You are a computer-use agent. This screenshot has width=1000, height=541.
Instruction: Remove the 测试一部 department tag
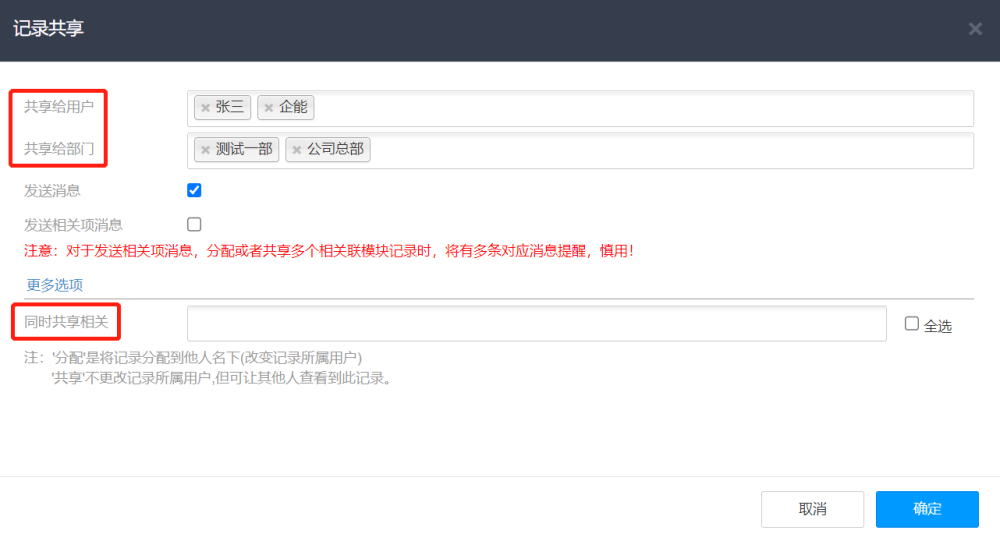coord(205,150)
